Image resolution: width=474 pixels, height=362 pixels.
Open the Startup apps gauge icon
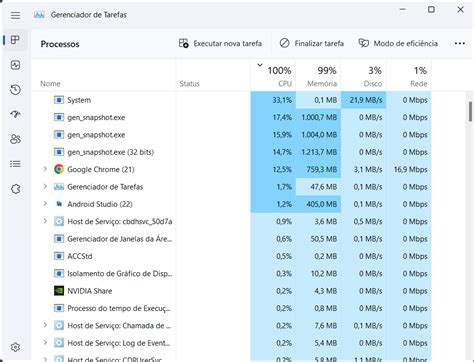pyautogui.click(x=15, y=114)
